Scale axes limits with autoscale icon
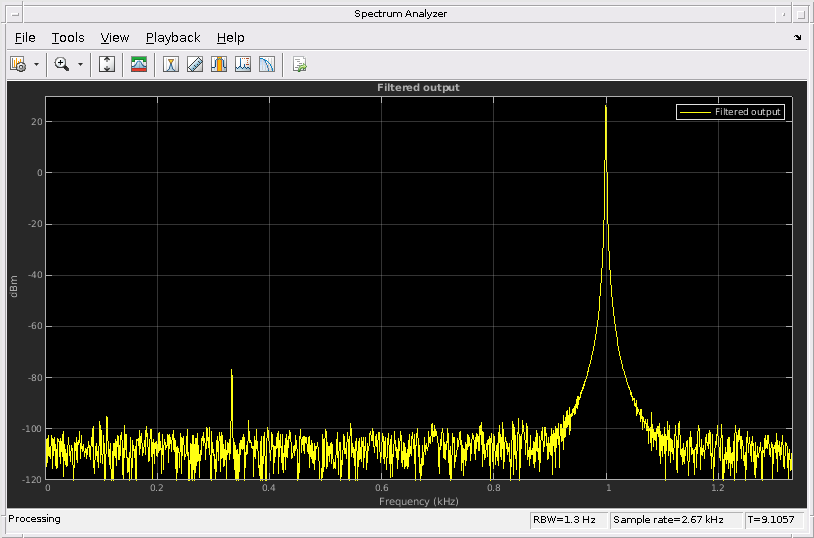This screenshot has width=814, height=538. tap(107, 64)
